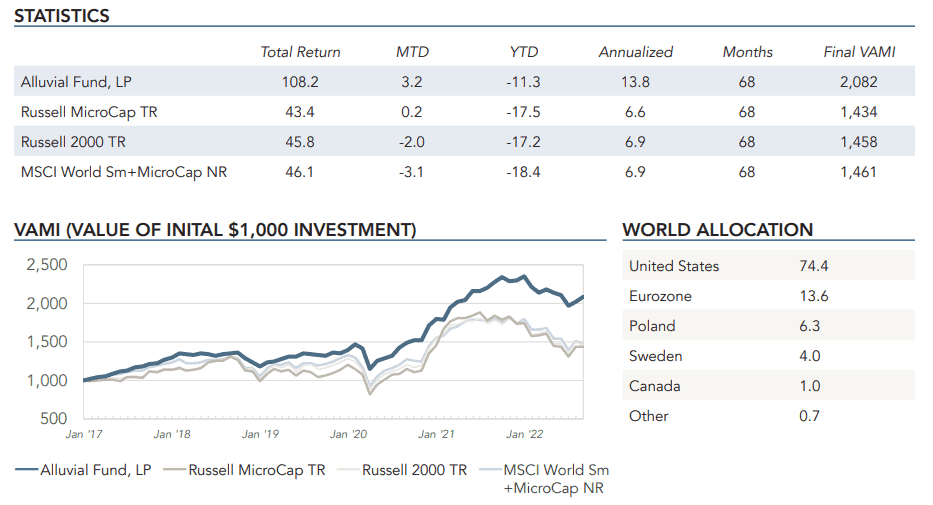The height and width of the screenshot is (505, 933).
Task: Click the YTD column header
Action: (x=524, y=52)
